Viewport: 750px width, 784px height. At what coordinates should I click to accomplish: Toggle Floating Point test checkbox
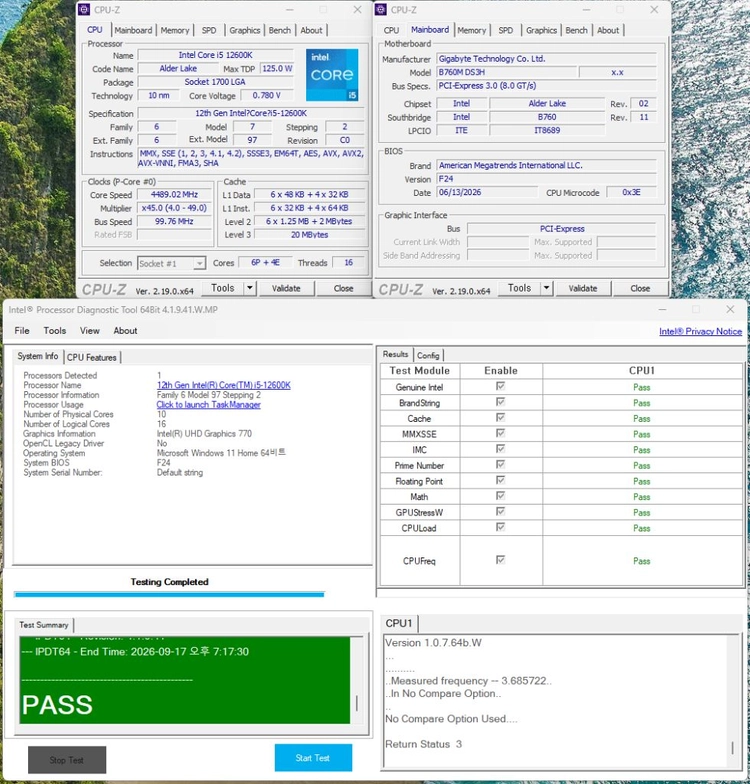pyautogui.click(x=500, y=480)
